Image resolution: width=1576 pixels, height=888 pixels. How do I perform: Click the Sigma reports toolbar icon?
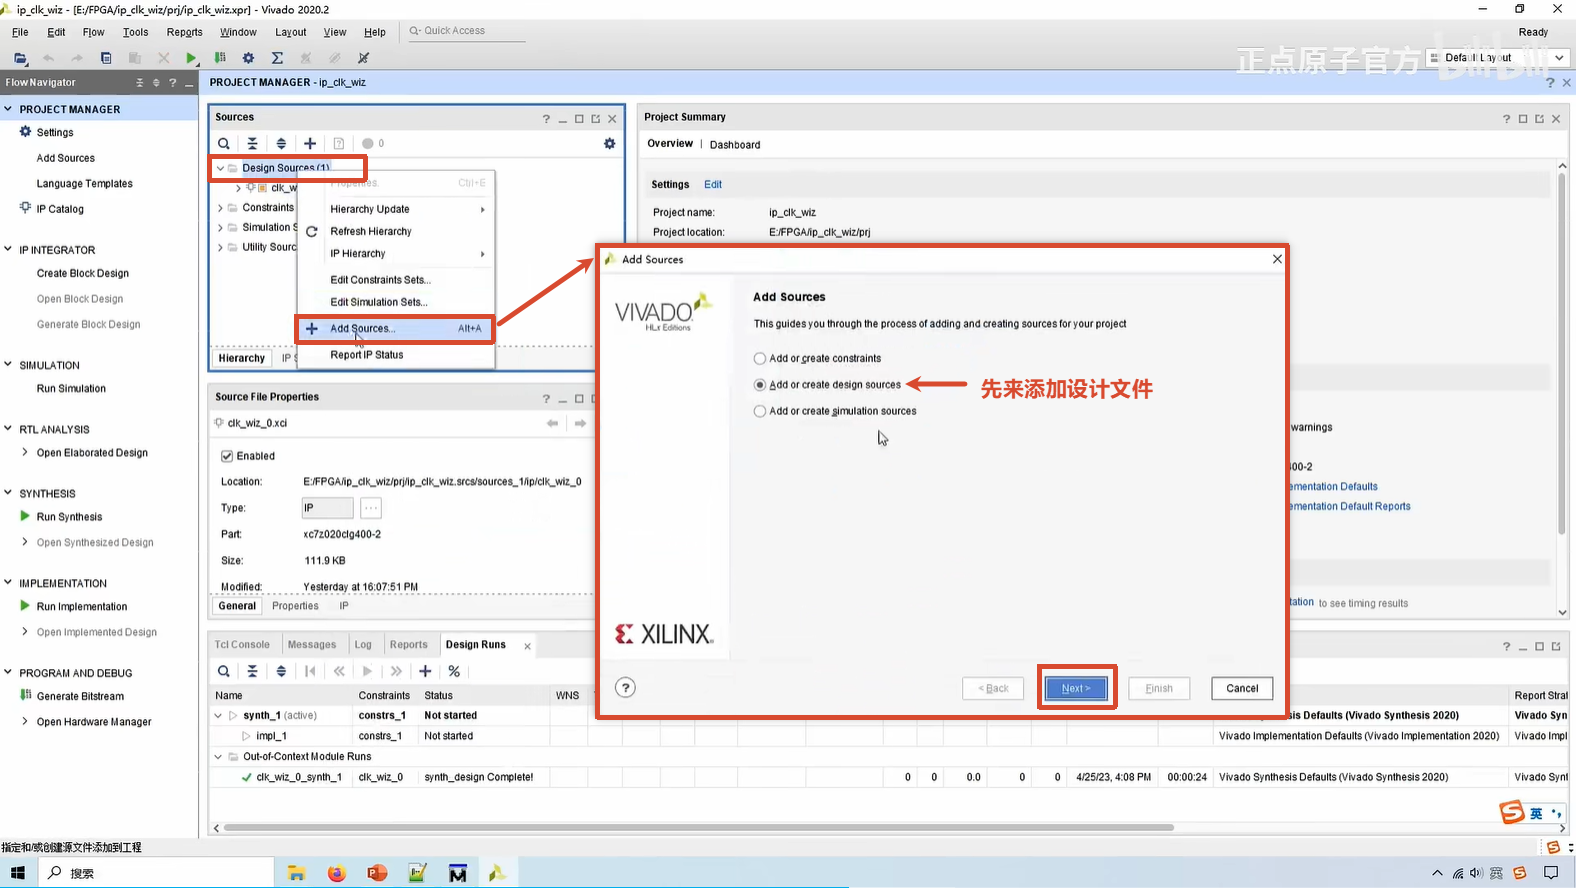point(277,58)
